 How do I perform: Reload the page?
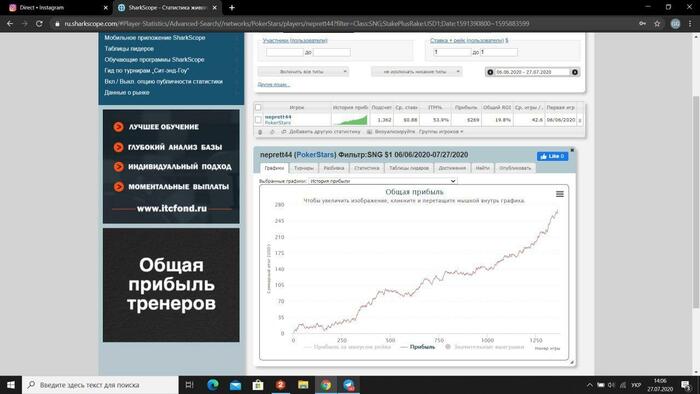[x=39, y=24]
